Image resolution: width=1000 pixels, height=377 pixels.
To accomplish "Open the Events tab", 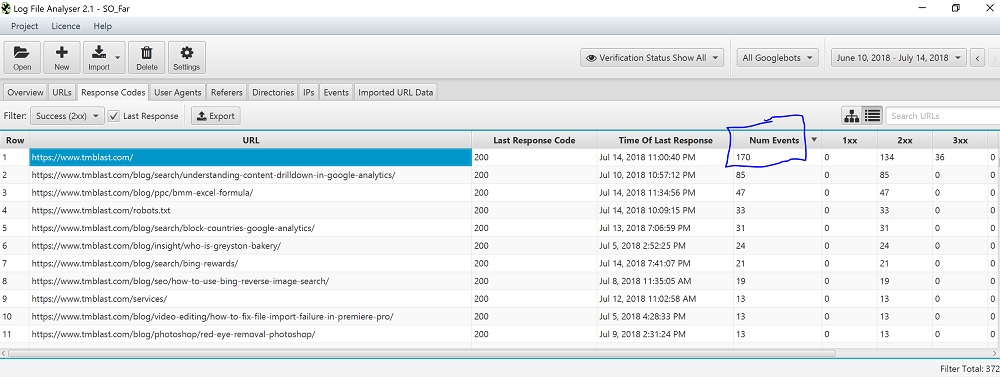I will pyautogui.click(x=336, y=92).
